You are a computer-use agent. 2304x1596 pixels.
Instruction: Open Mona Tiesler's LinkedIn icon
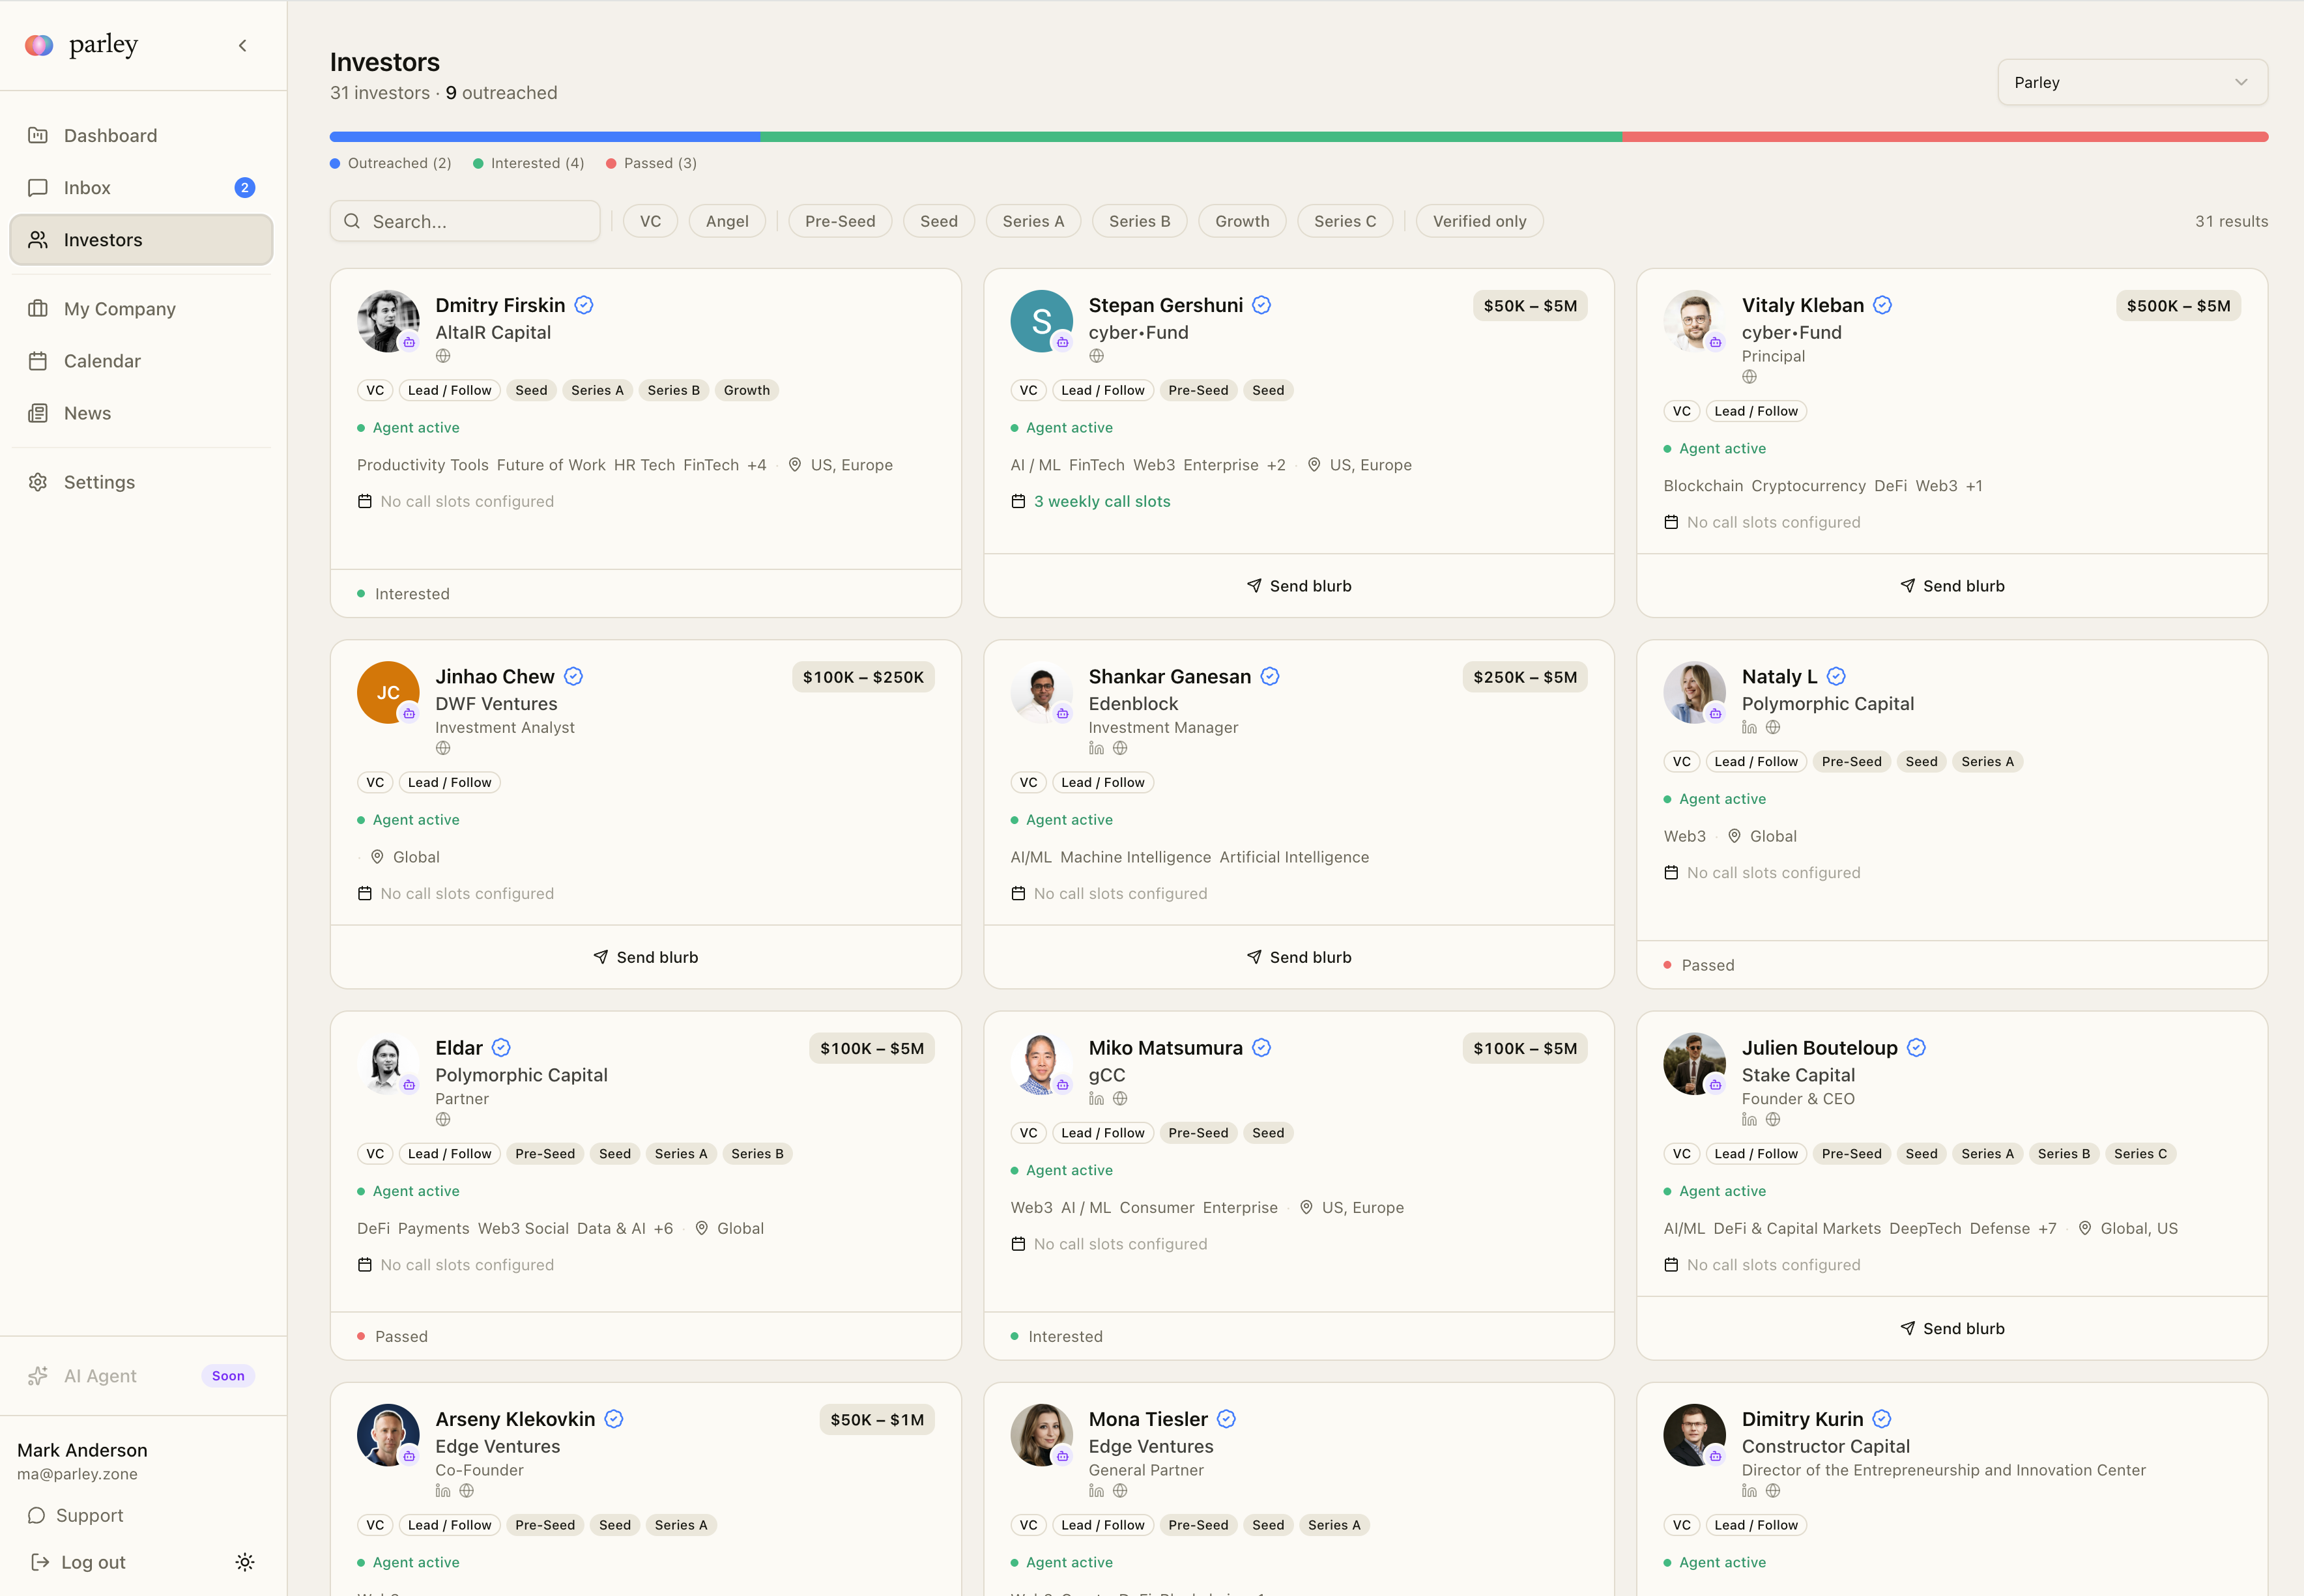[1097, 1490]
